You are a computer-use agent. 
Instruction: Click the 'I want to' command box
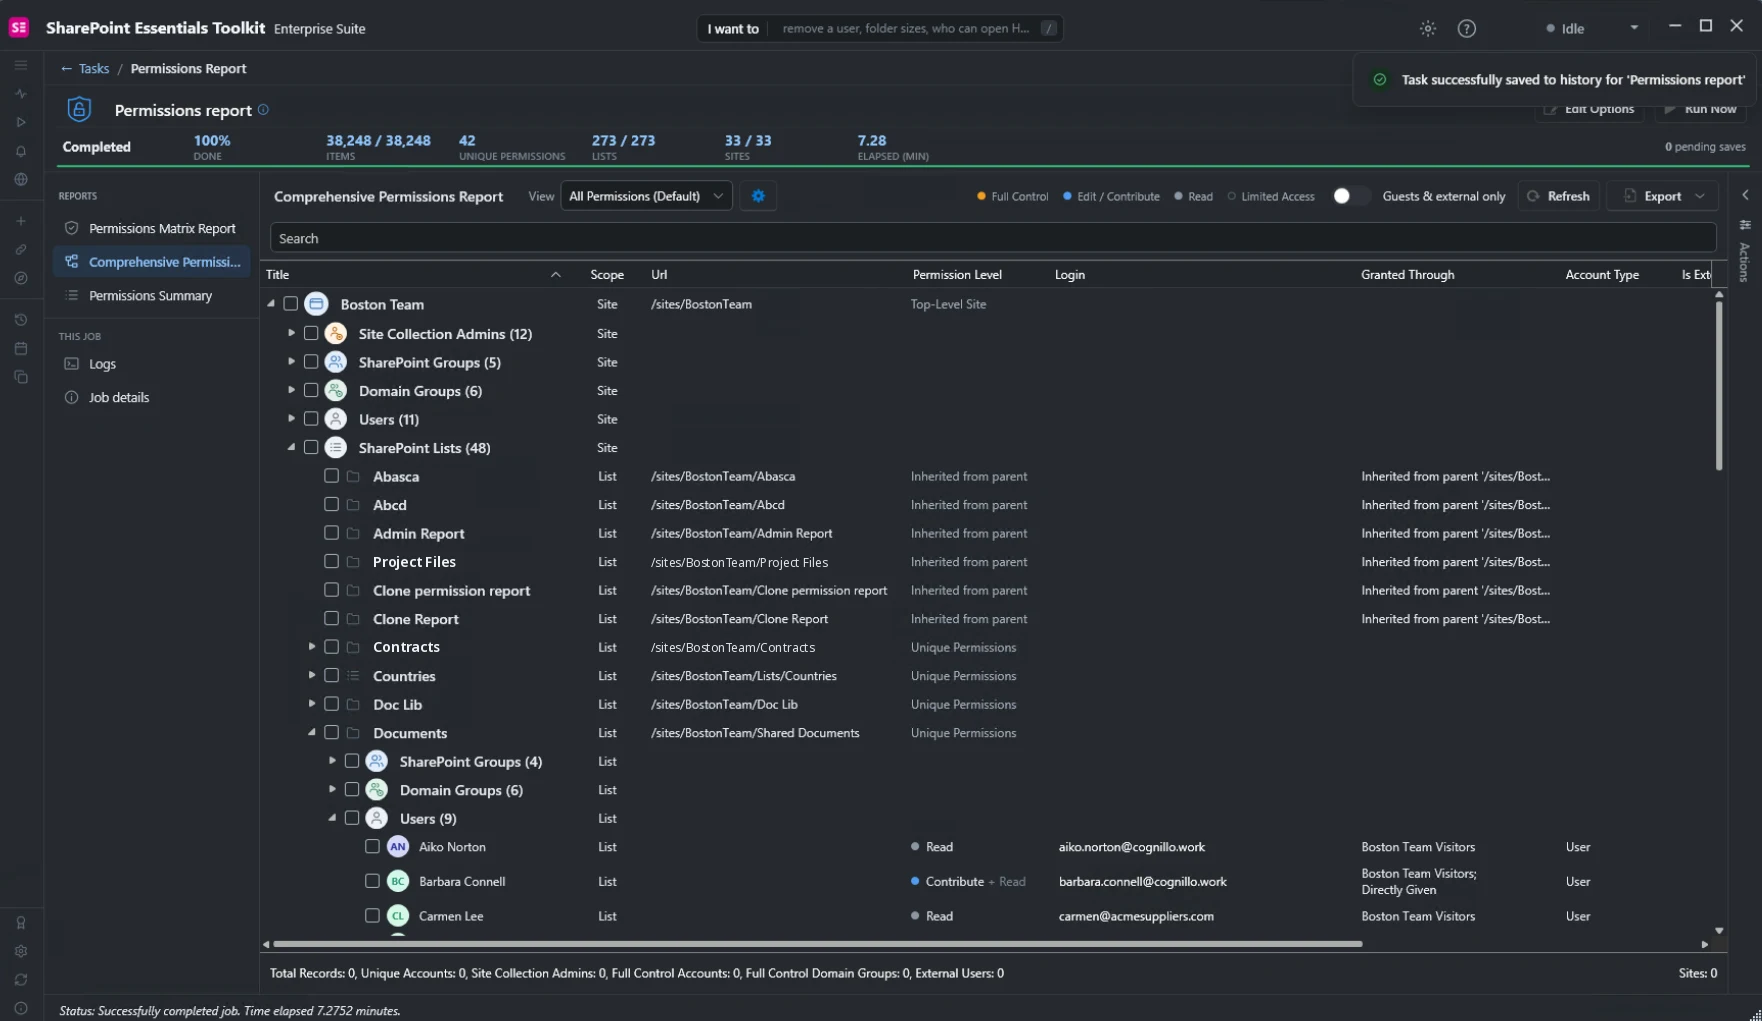coord(880,28)
